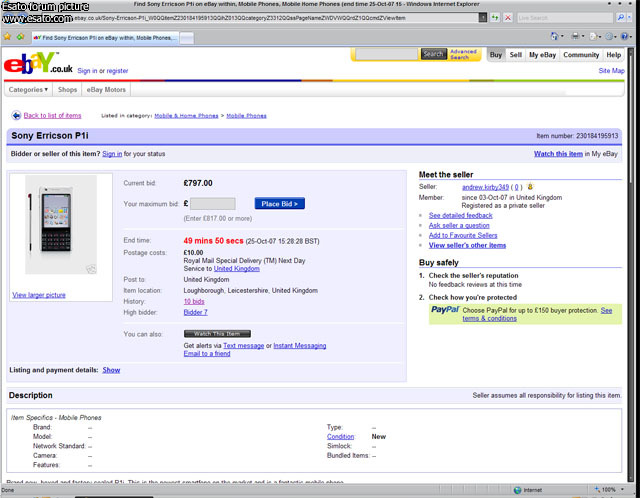This screenshot has height=498, width=640.
Task: Open the Bidder 7 link
Action: (196, 312)
